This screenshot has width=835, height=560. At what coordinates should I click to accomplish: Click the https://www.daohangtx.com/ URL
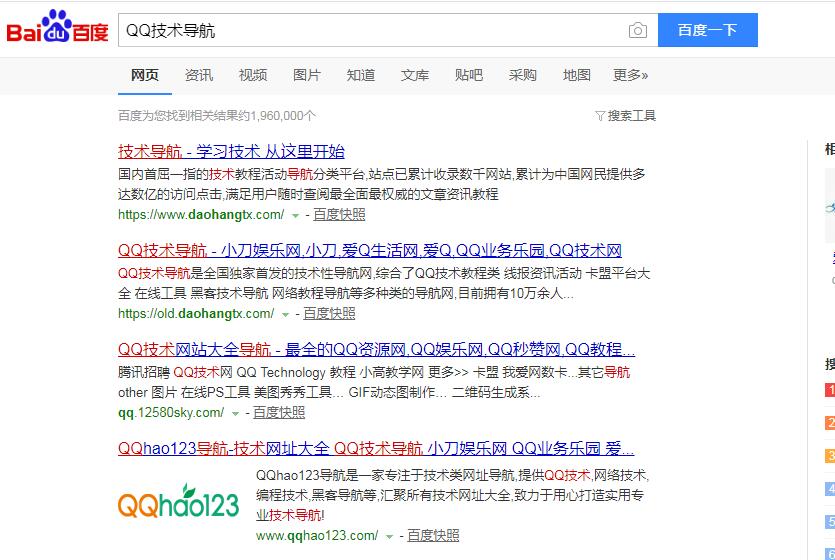coord(201,215)
